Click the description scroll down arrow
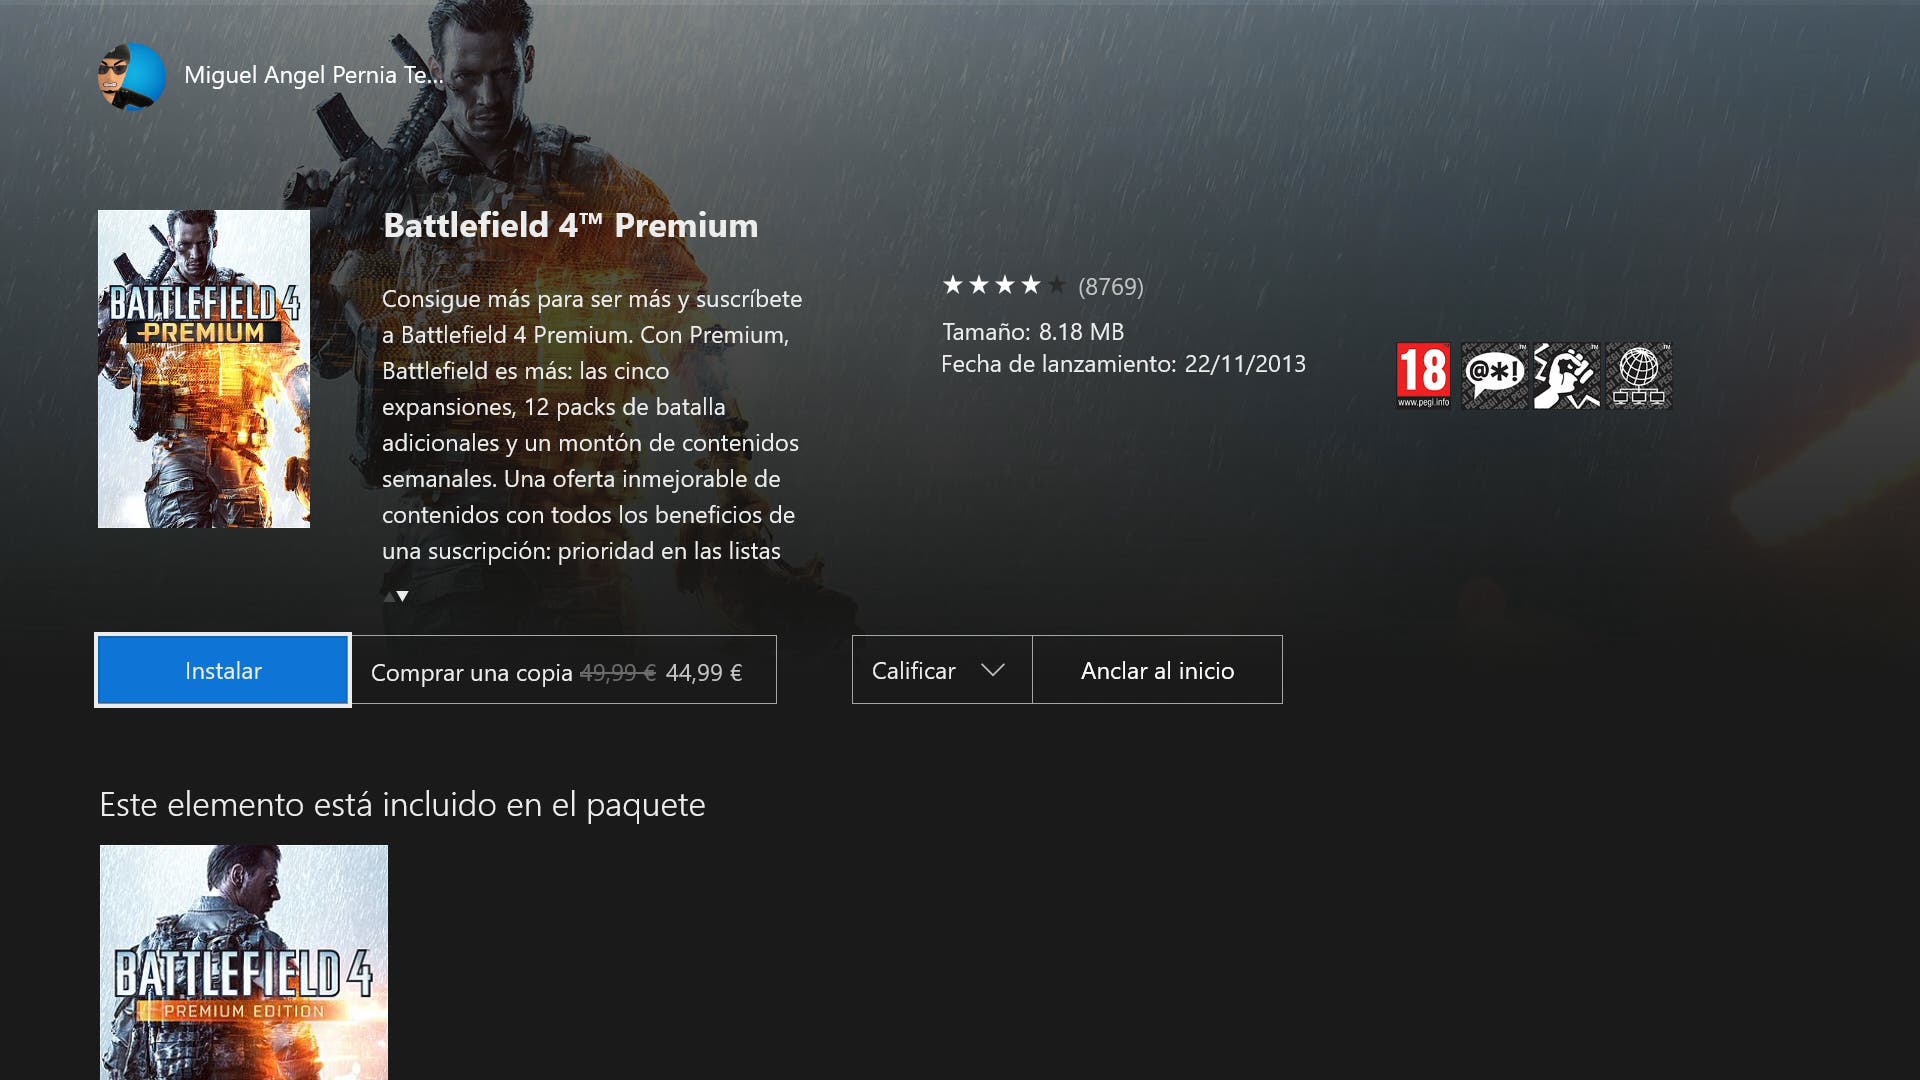The image size is (1920, 1080). (x=403, y=596)
